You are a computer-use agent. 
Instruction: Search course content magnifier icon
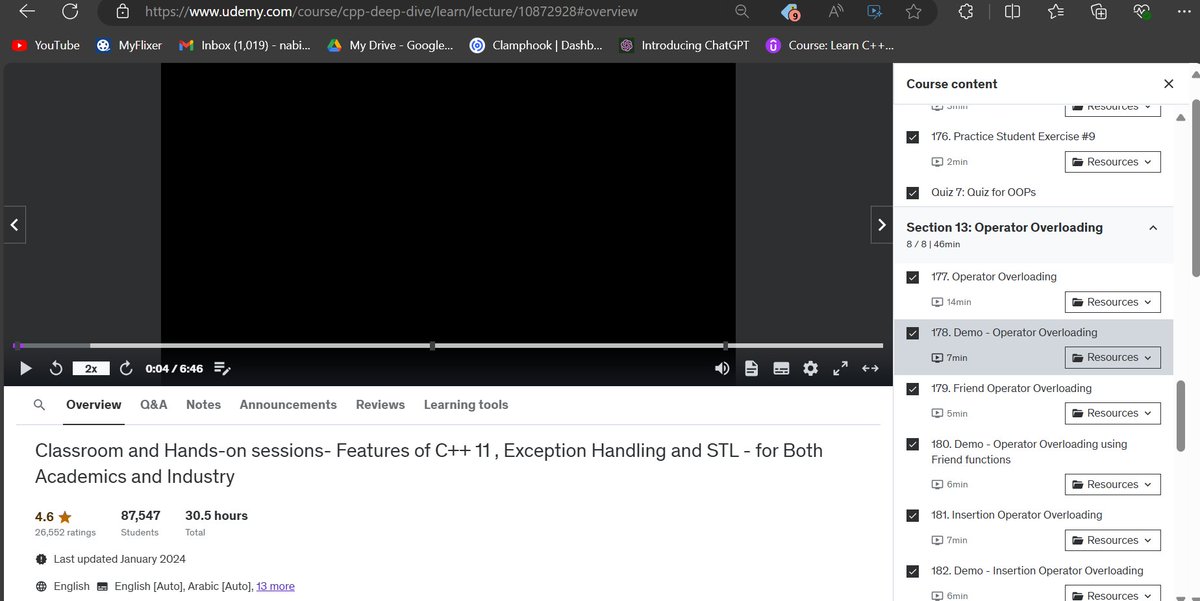(39, 405)
